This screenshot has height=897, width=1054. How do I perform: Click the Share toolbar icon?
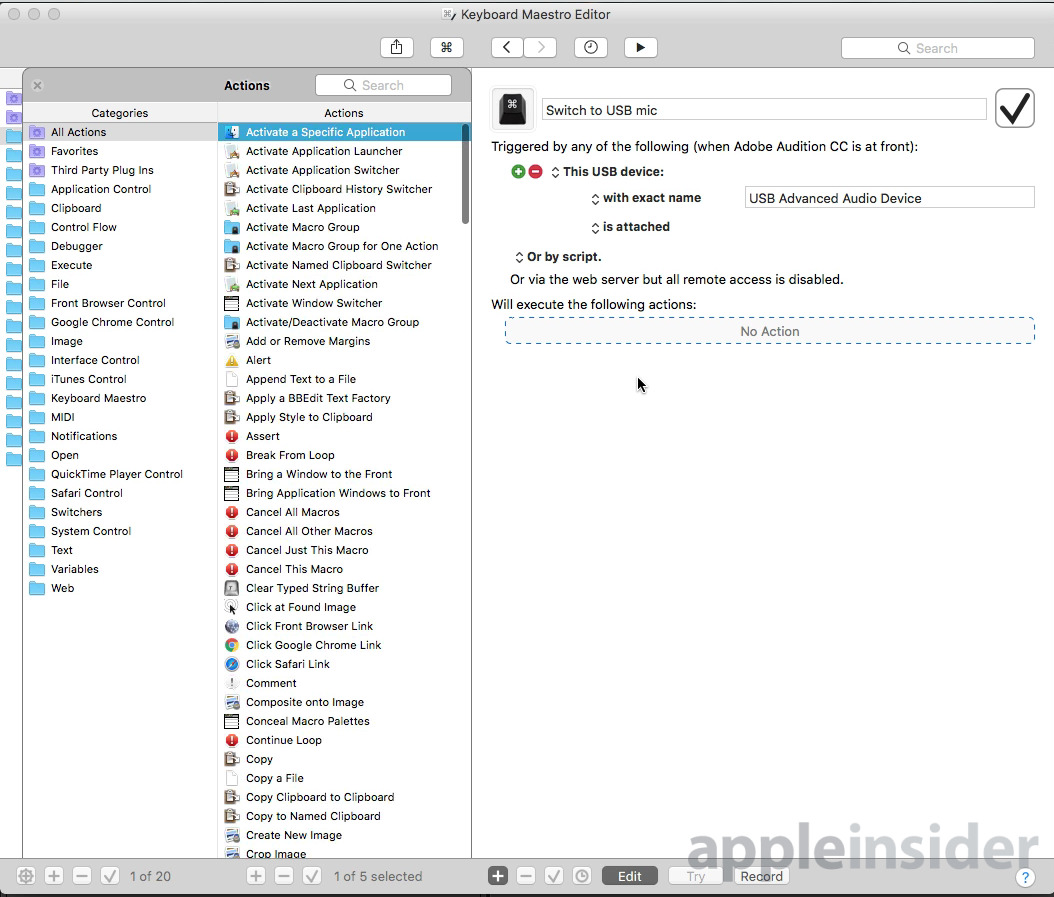(x=397, y=47)
